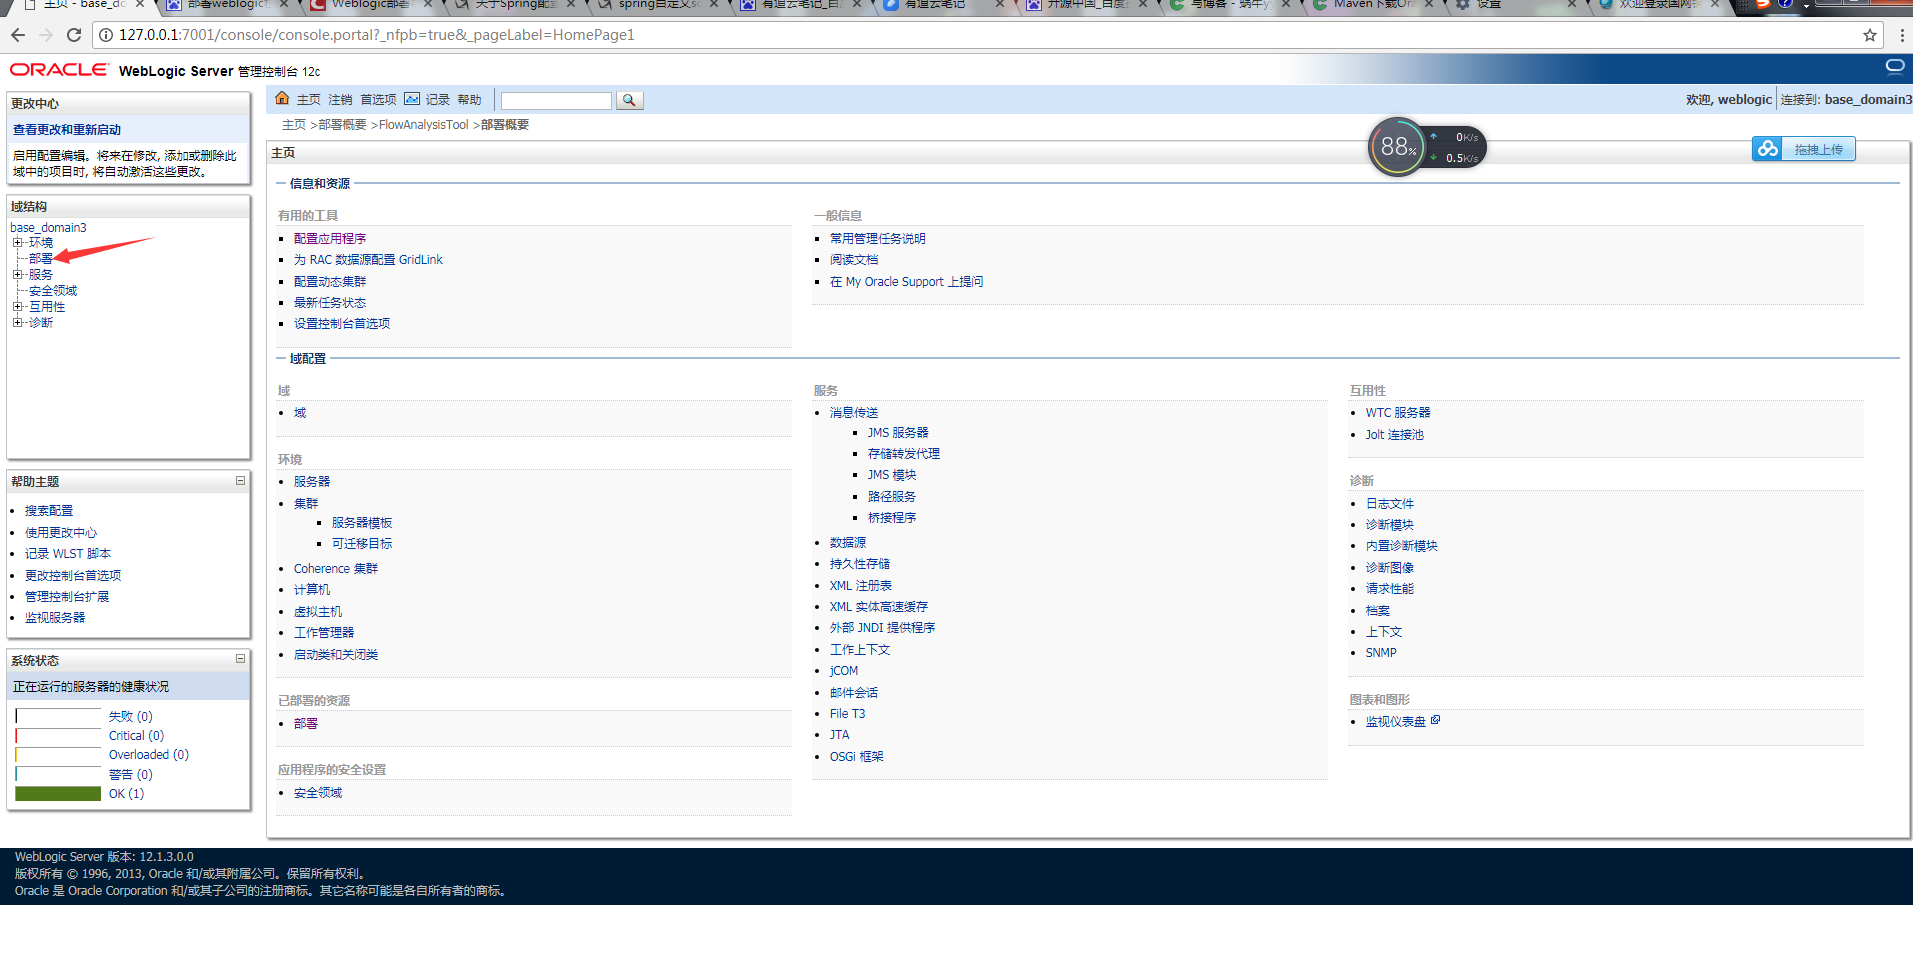This screenshot has height=964, width=1913.
Task: Expand the 服务 tree node
Action: (17, 274)
